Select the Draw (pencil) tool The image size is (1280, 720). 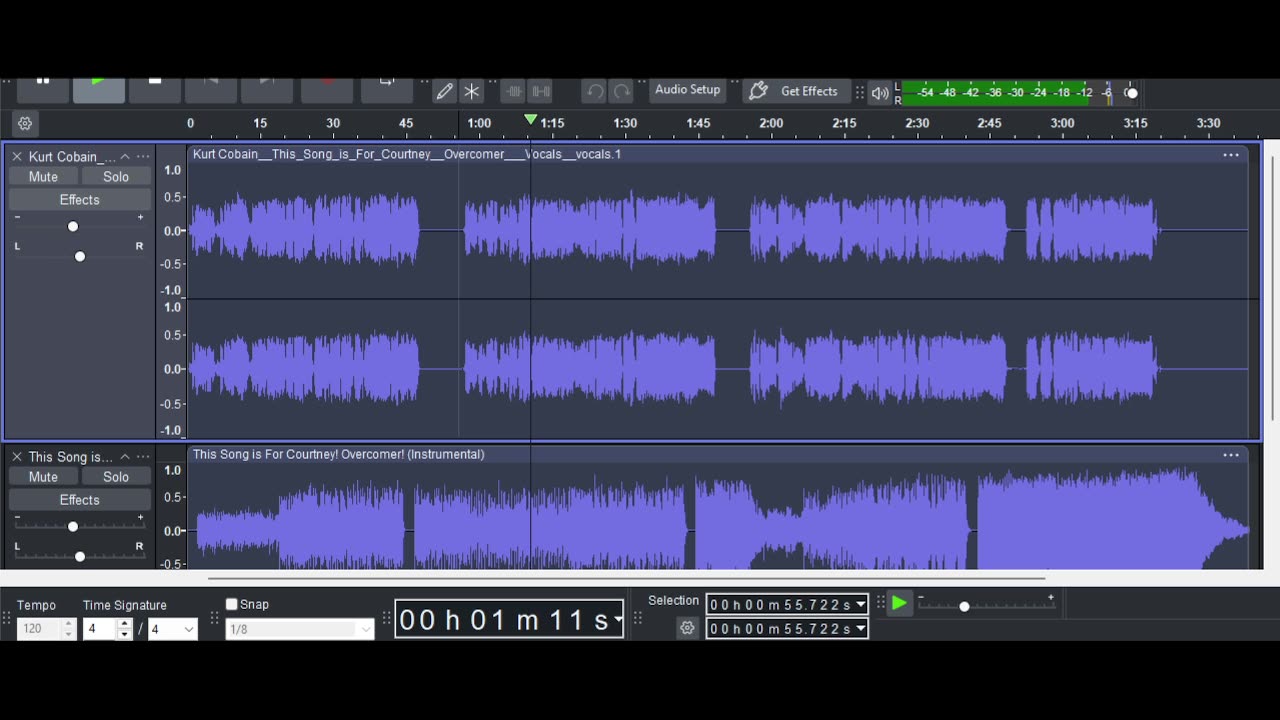pos(445,91)
